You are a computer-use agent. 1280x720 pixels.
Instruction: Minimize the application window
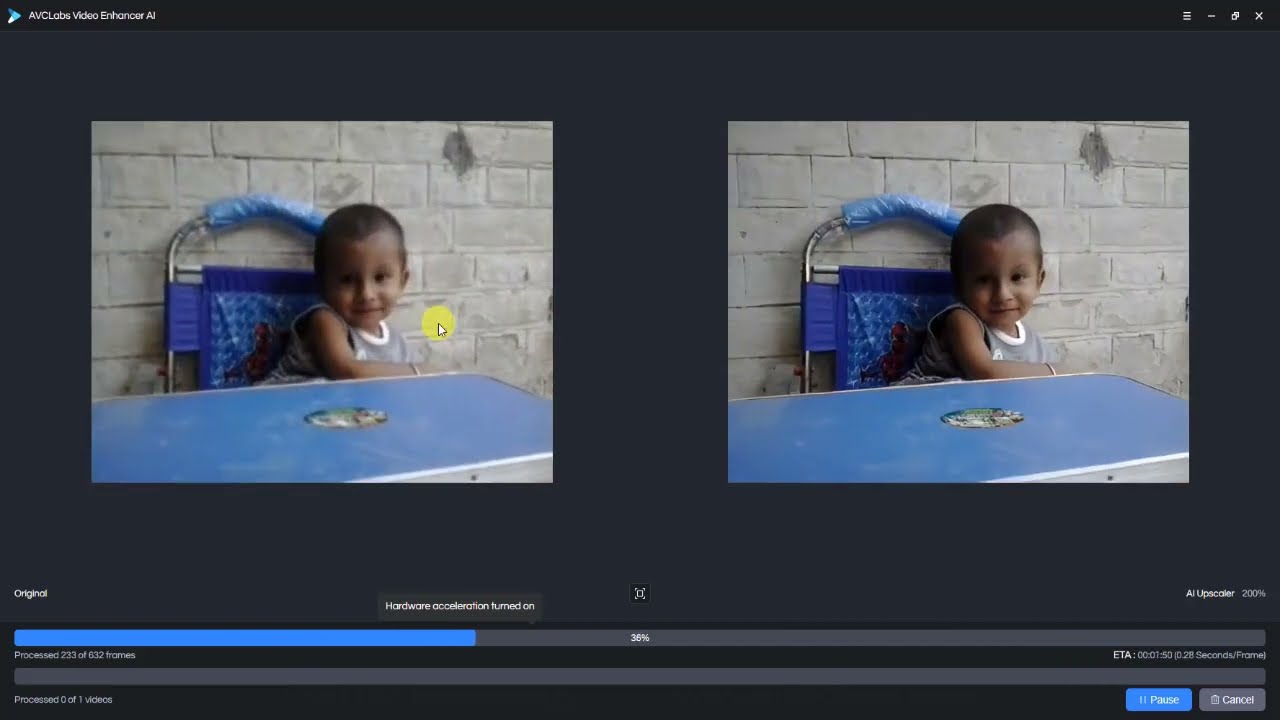(1211, 16)
